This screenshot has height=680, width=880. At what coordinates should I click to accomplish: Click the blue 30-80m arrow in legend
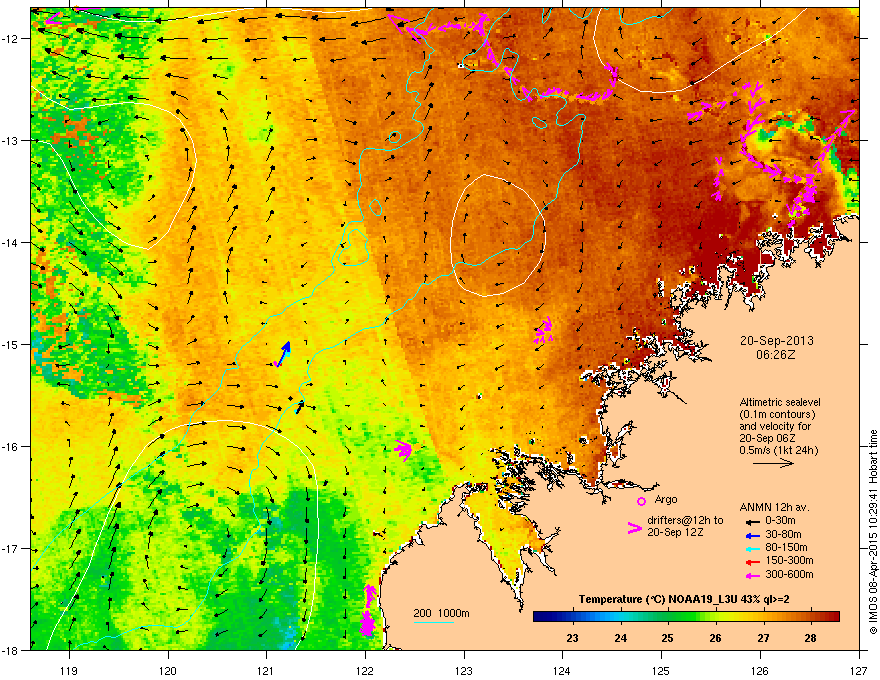[x=751, y=535]
